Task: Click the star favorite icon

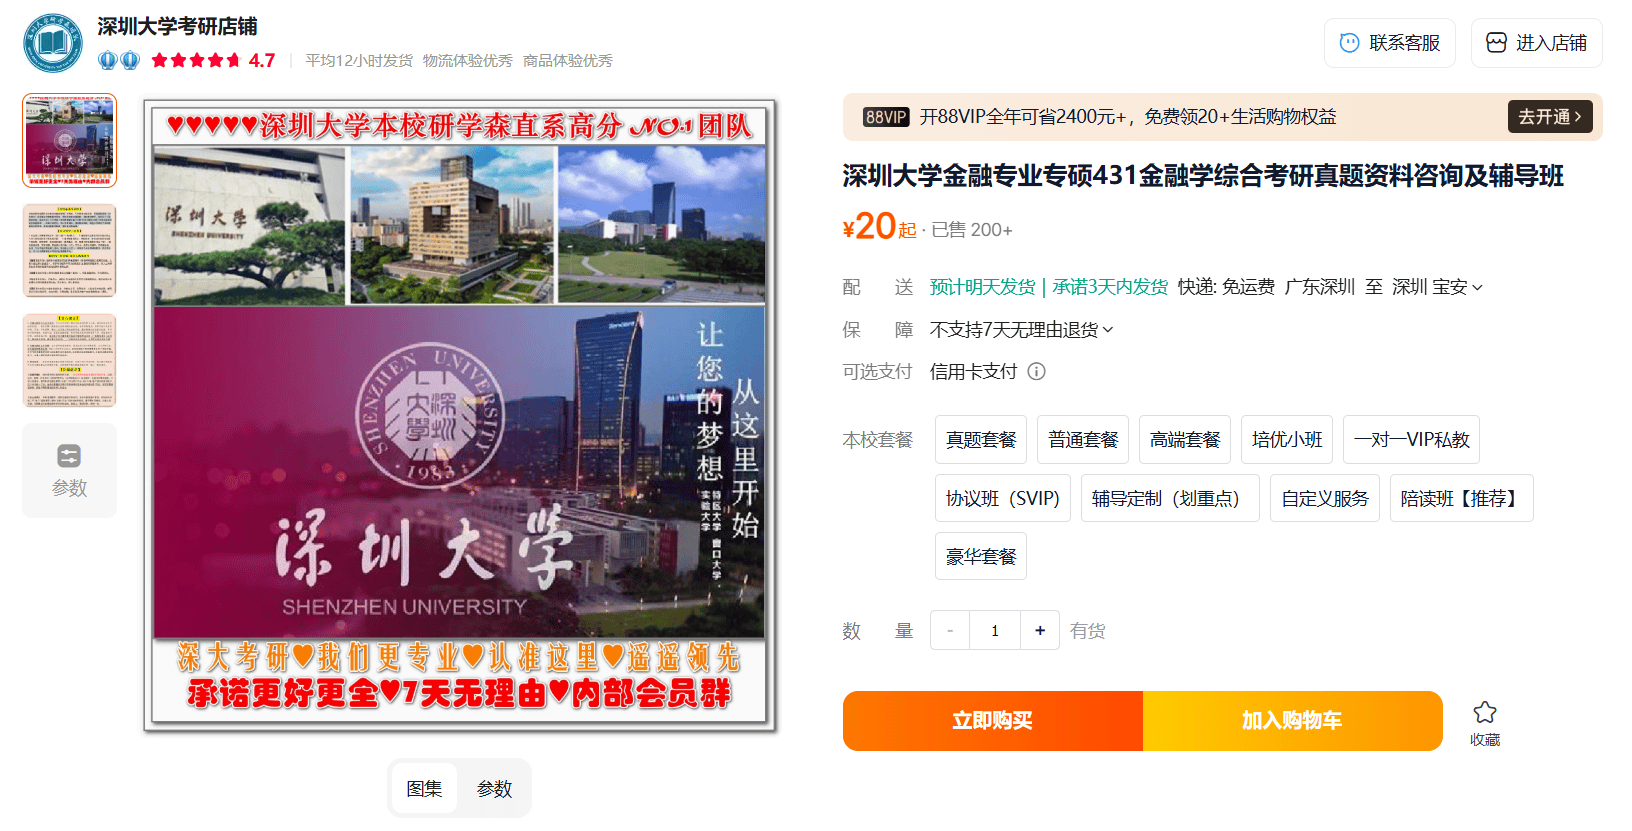Action: tap(1485, 712)
